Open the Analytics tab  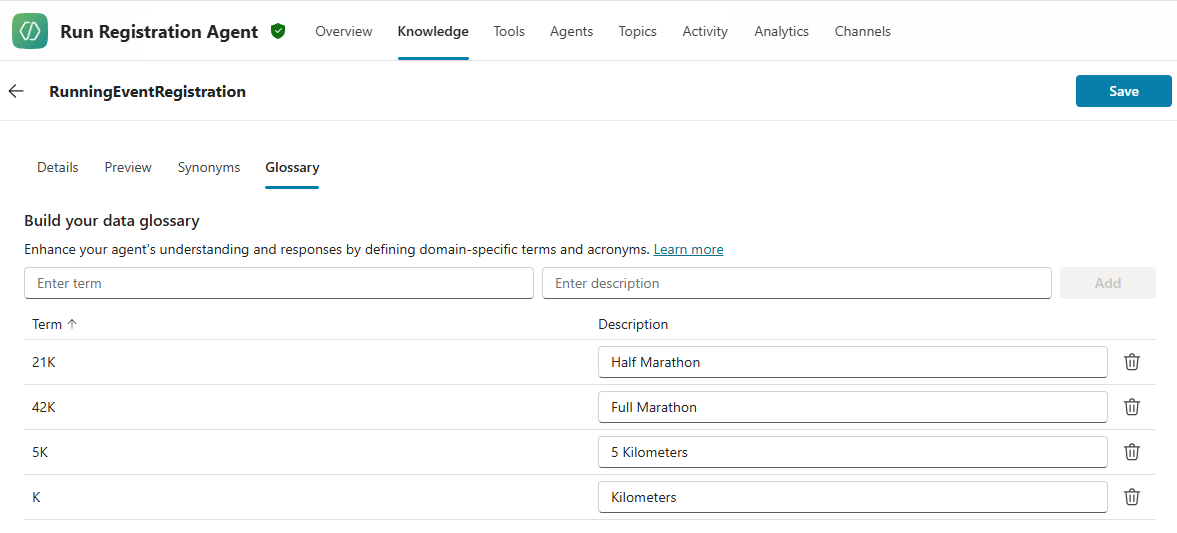coord(781,31)
